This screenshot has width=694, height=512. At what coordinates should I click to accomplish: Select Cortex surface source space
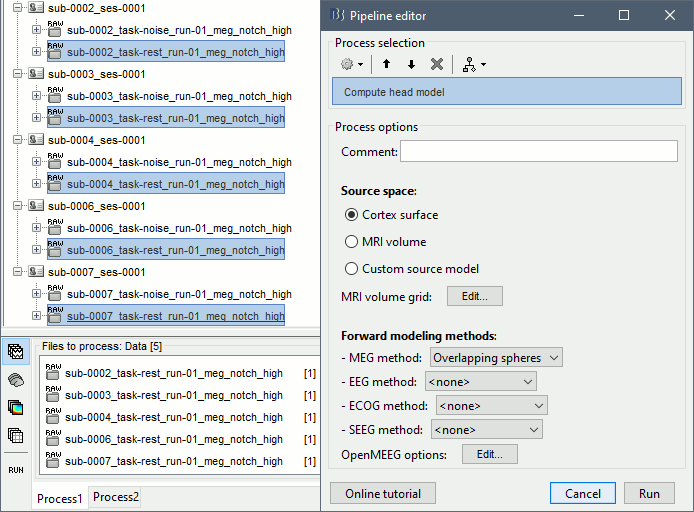pos(352,215)
